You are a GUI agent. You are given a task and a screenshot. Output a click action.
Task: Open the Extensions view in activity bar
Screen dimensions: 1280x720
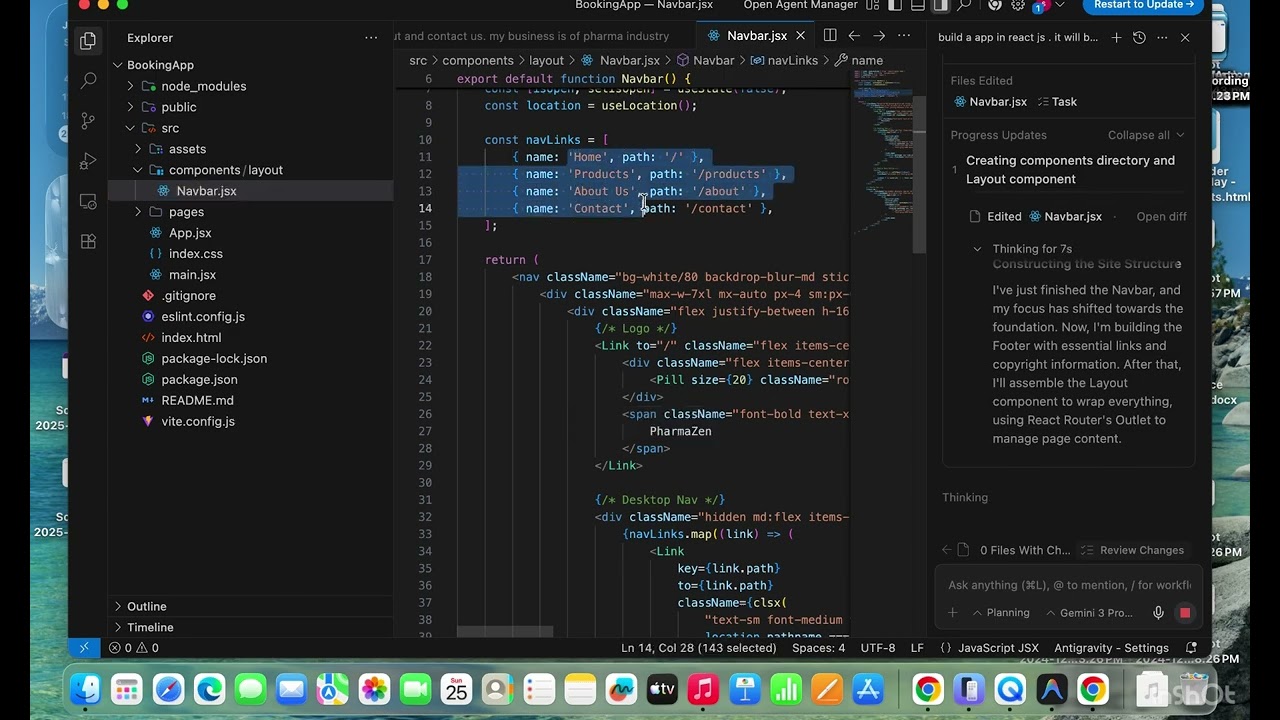click(88, 241)
